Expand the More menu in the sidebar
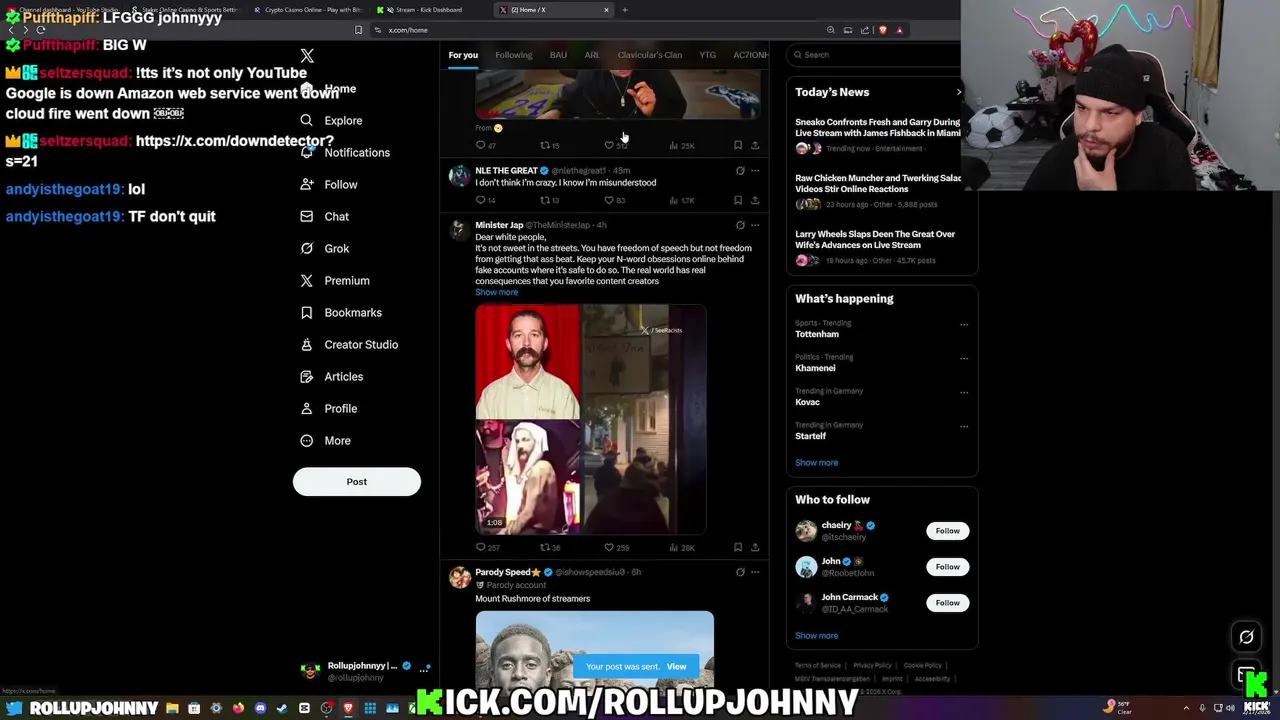Viewport: 1280px width, 720px height. click(x=325, y=440)
